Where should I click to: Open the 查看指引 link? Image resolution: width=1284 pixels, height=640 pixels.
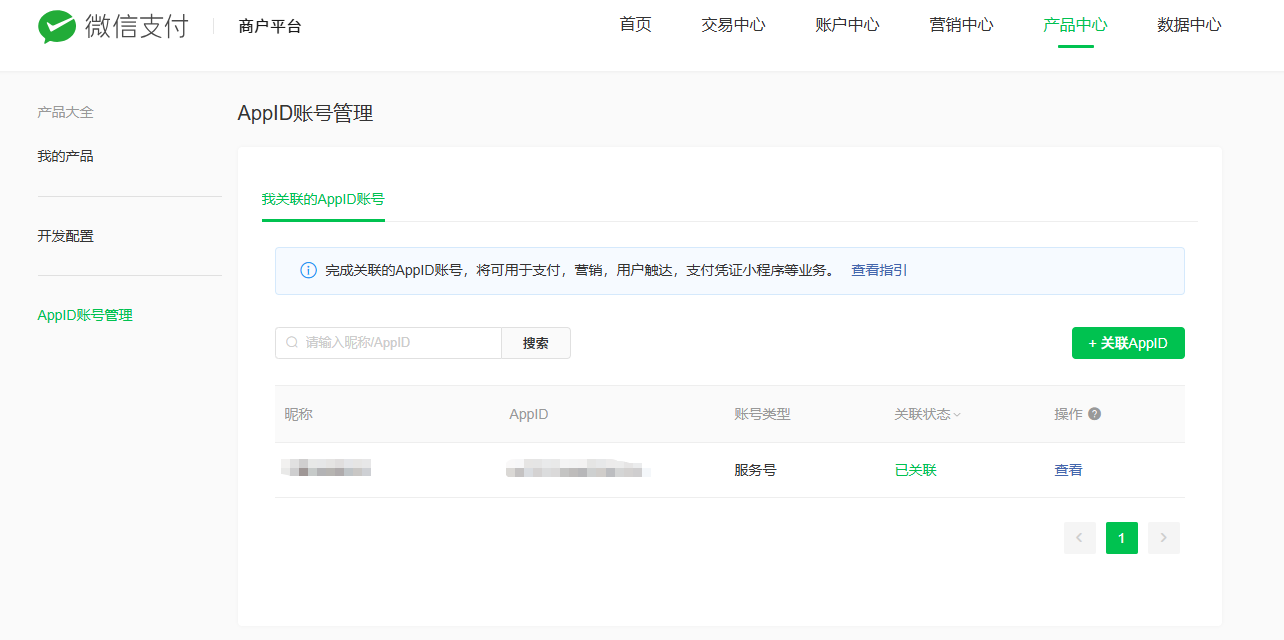(x=879, y=270)
